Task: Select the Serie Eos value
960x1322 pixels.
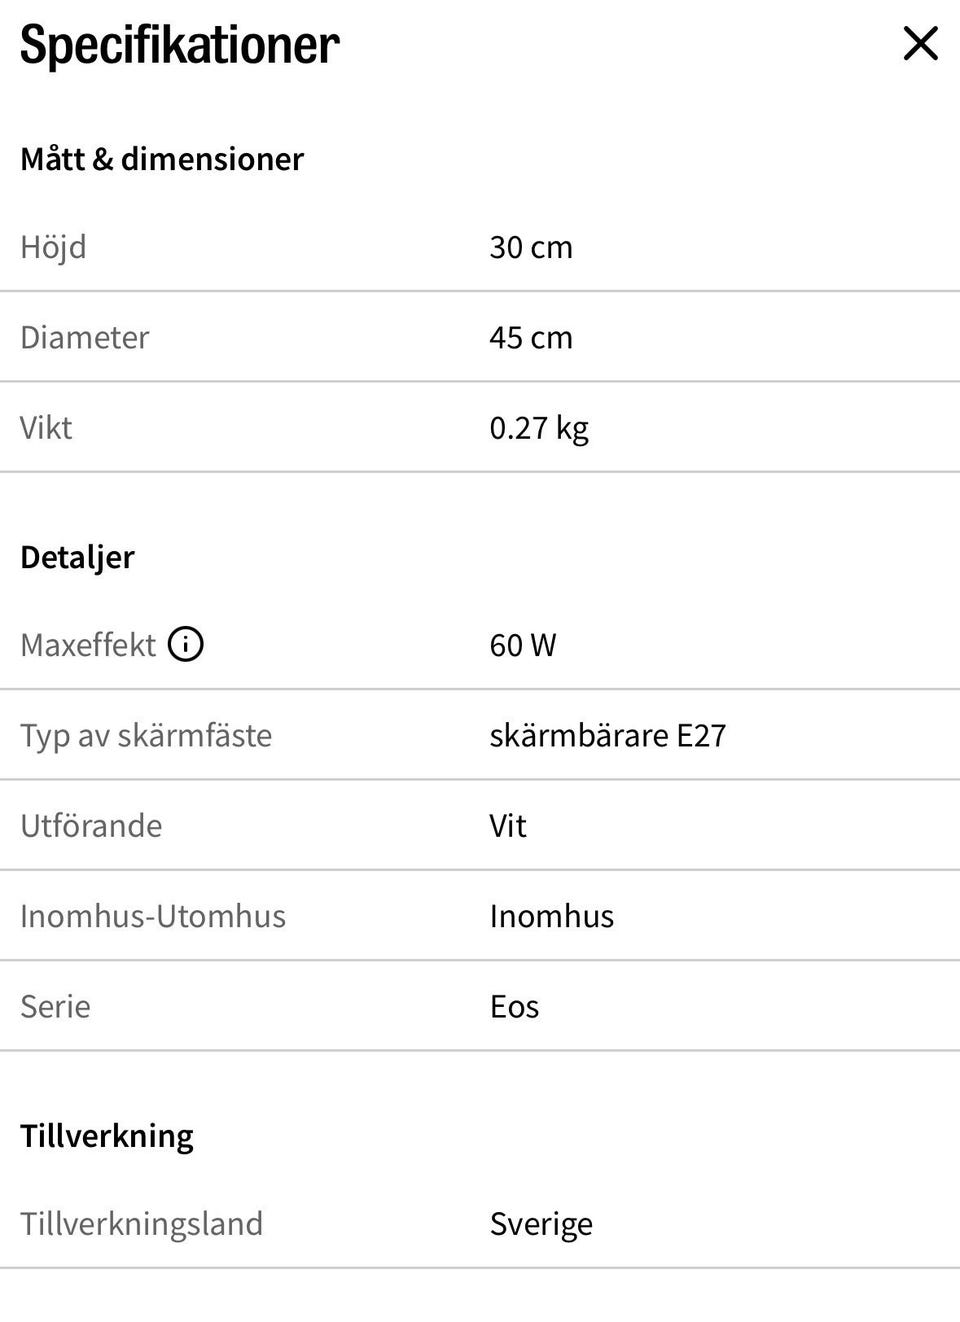Action: pyautogui.click(x=514, y=1006)
